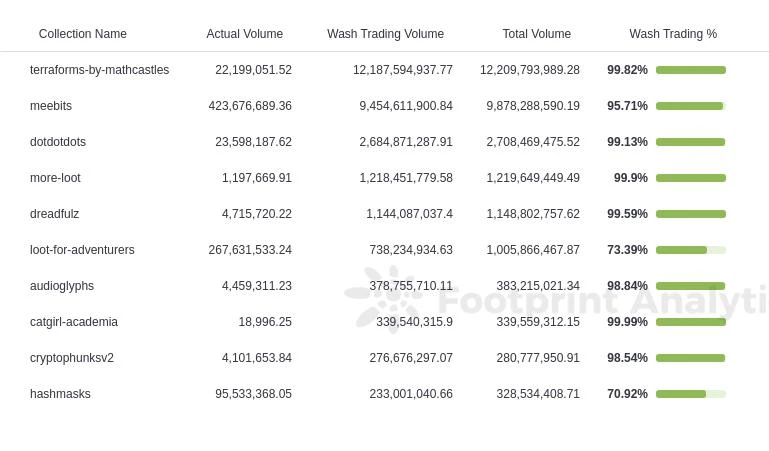Viewport: 769px width, 451px height.
Task: Click the hashmasks collection name
Action: [x=60, y=394]
